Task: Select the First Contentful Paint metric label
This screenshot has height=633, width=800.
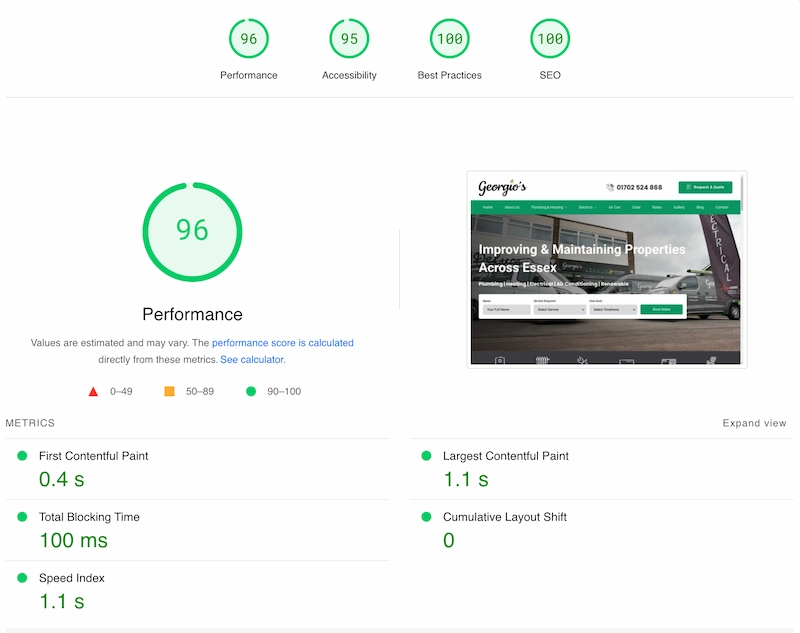Action: tap(93, 456)
